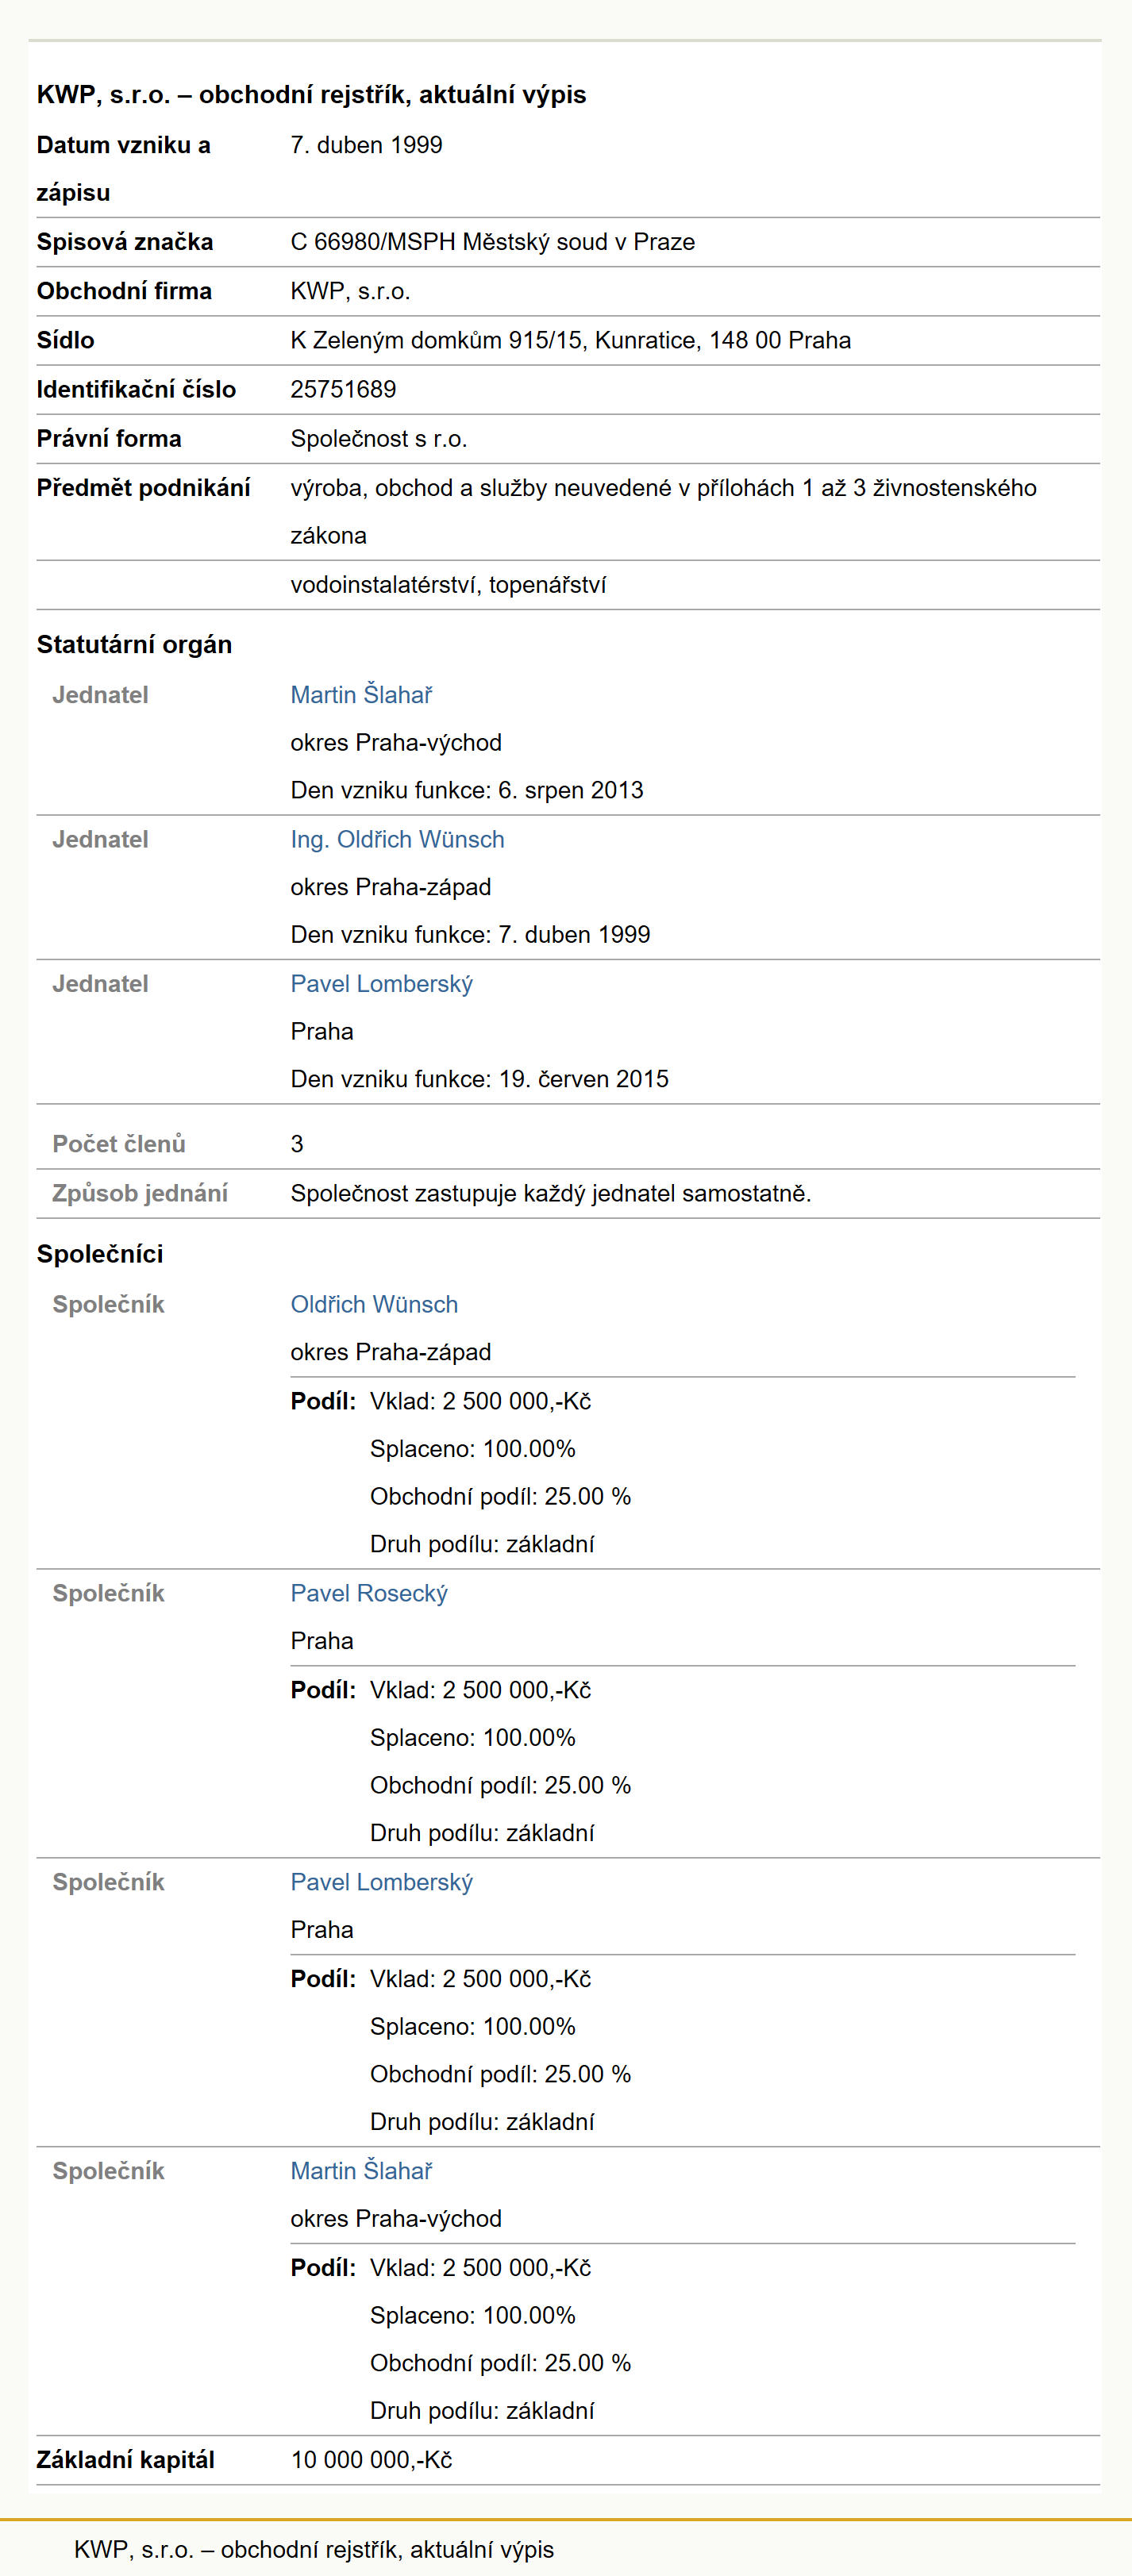
Task: Click Základní kapitál amount 10 000 000,-Kč
Action: pos(371,2460)
